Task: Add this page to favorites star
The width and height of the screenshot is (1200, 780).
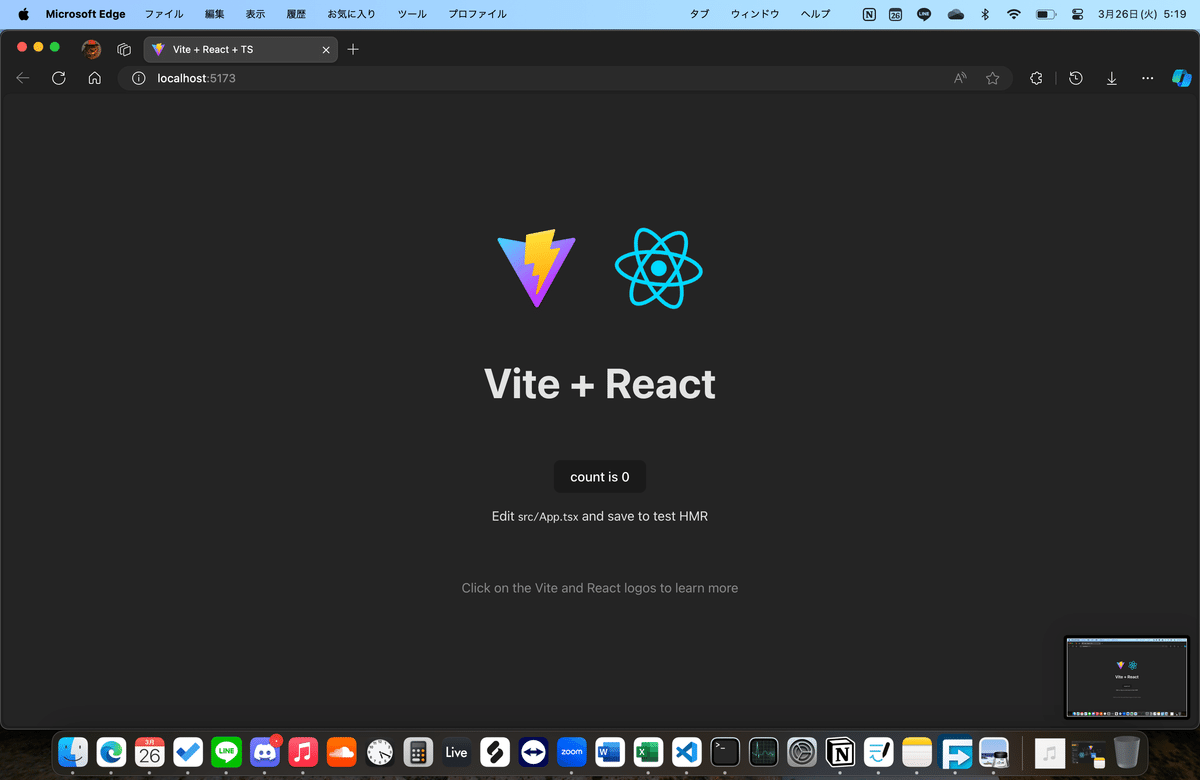Action: pyautogui.click(x=992, y=78)
